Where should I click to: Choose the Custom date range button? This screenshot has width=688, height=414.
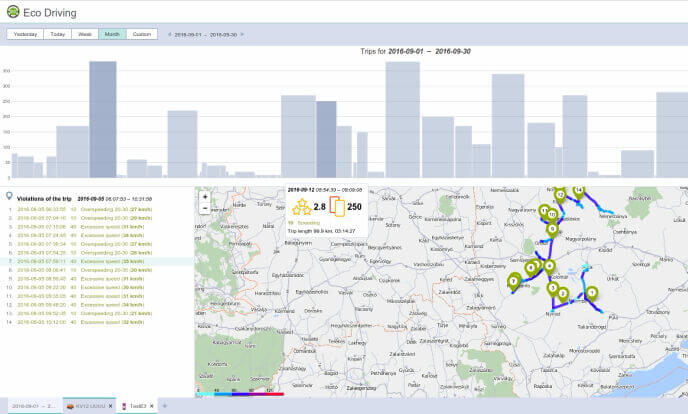pos(142,34)
